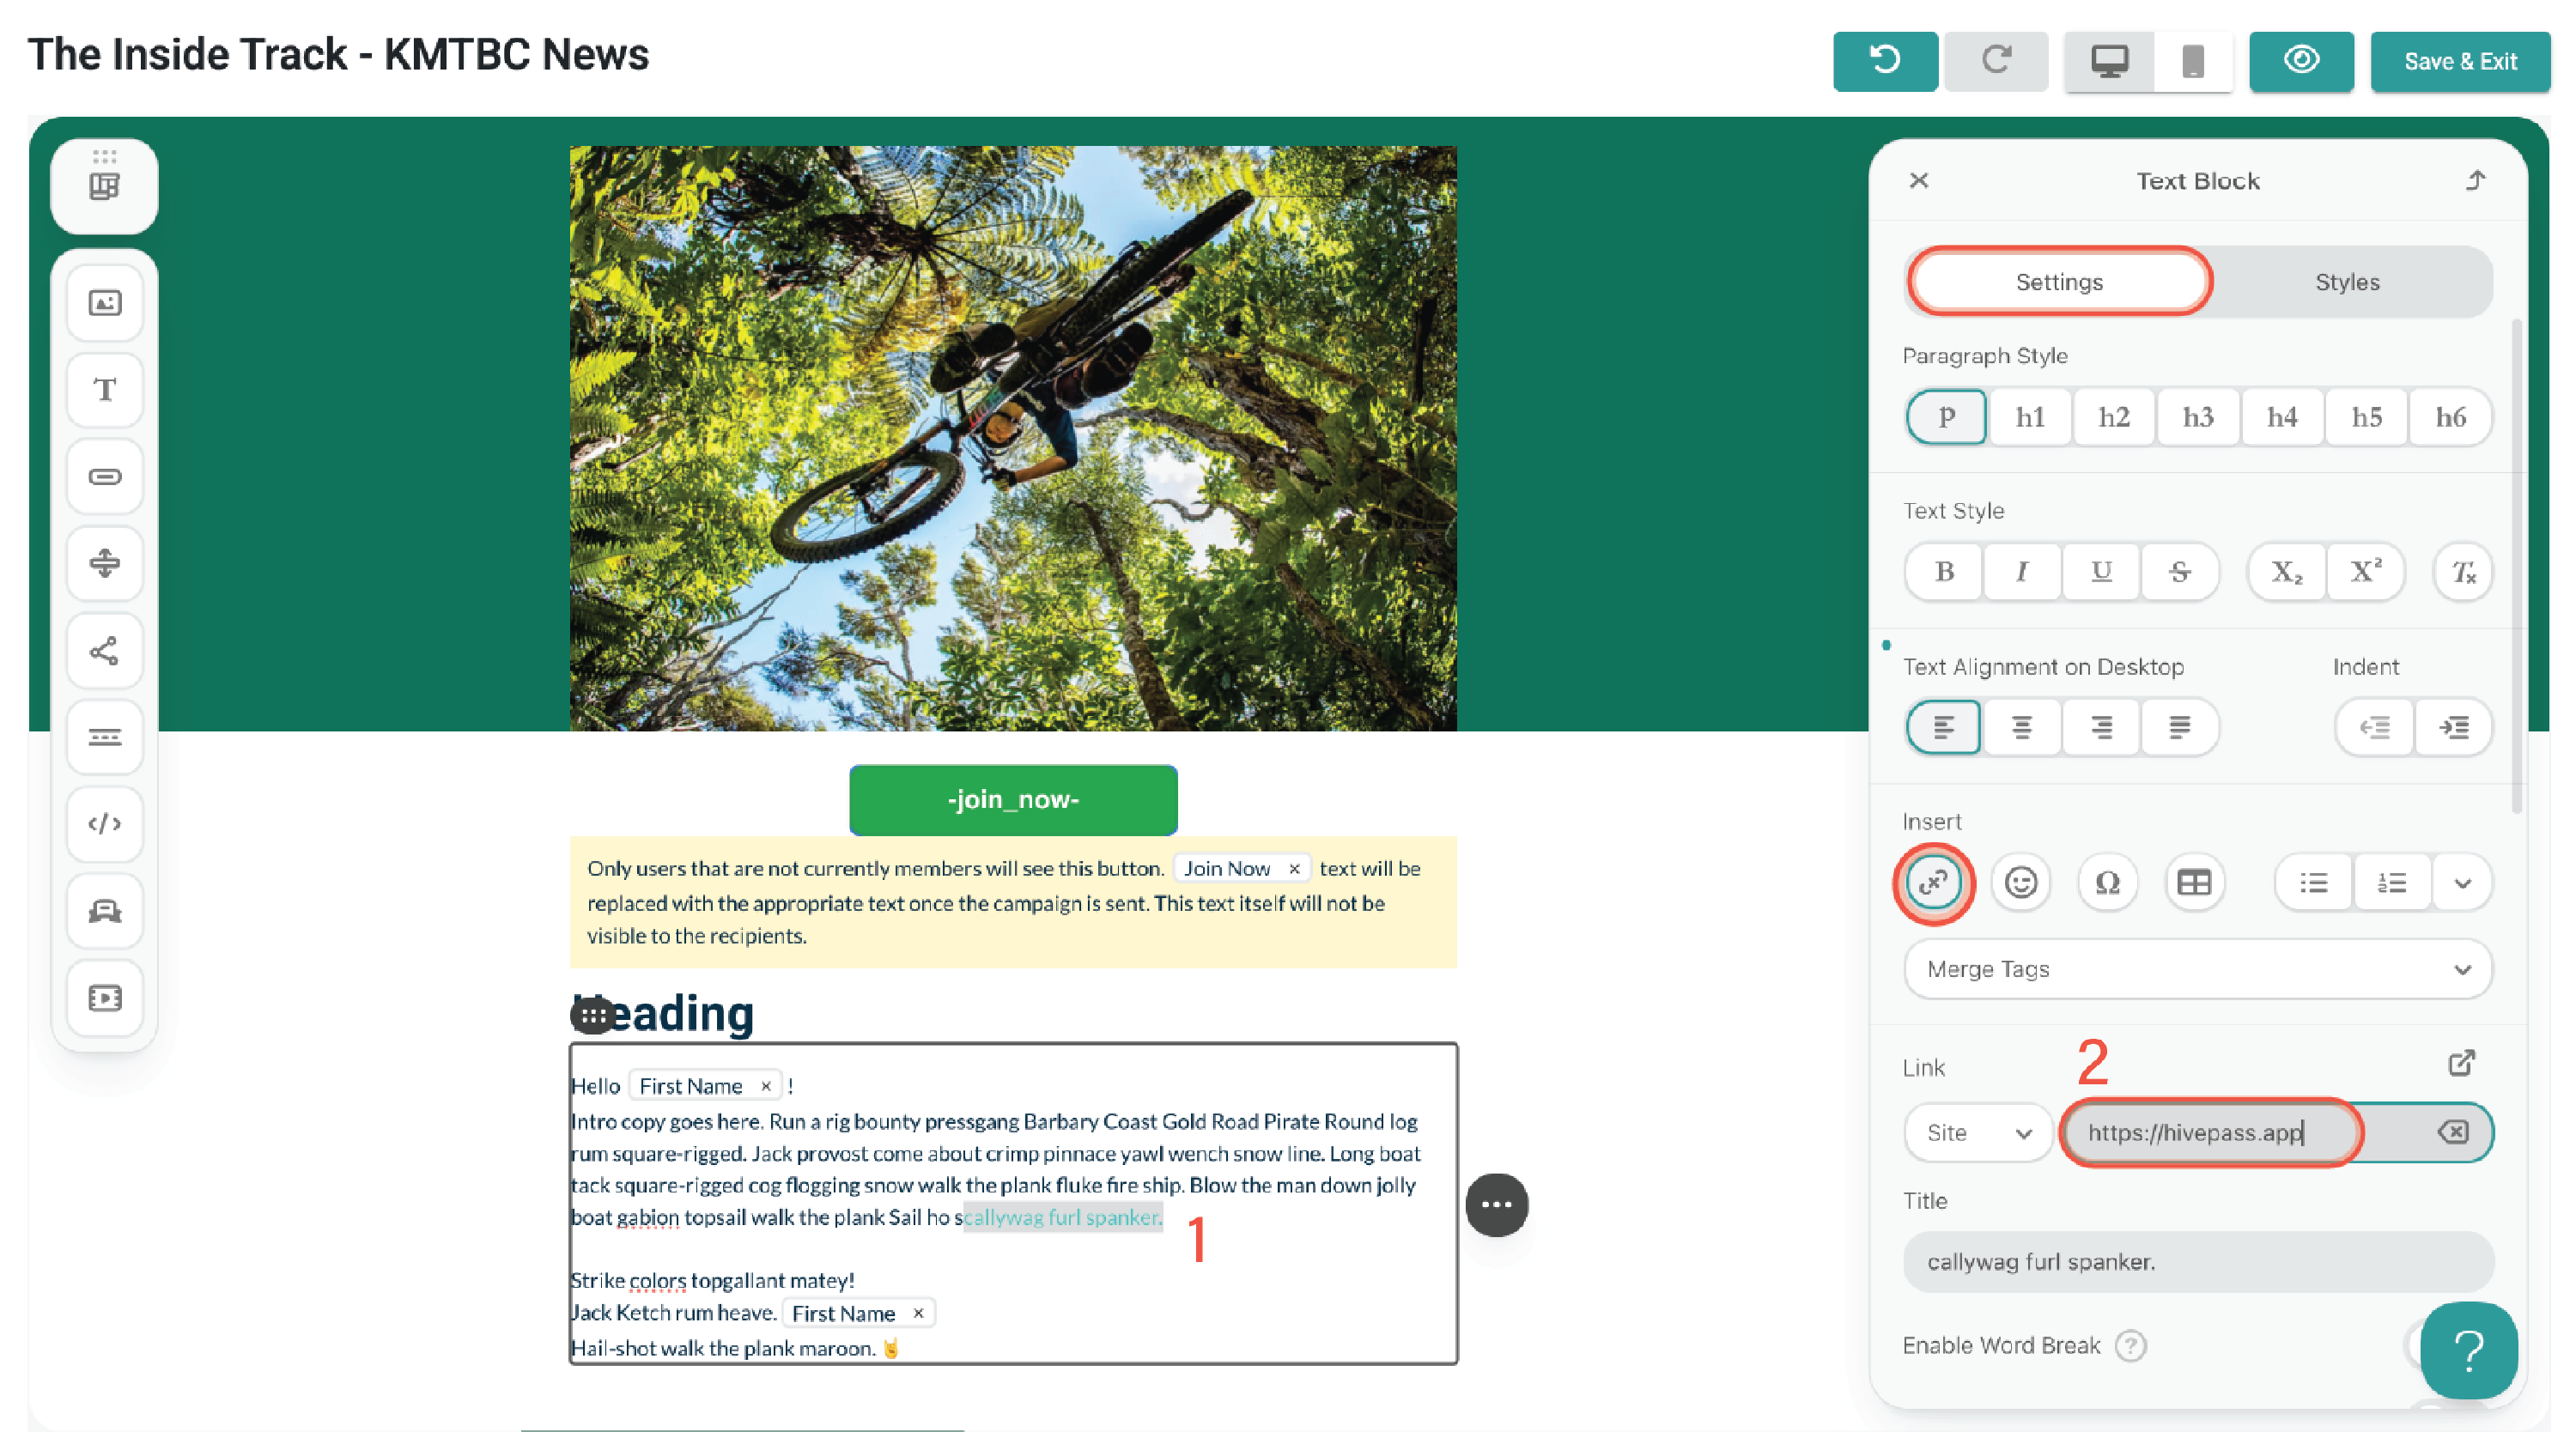Select the image block icon in sidebar
The width and height of the screenshot is (2576, 1432).
[x=105, y=303]
